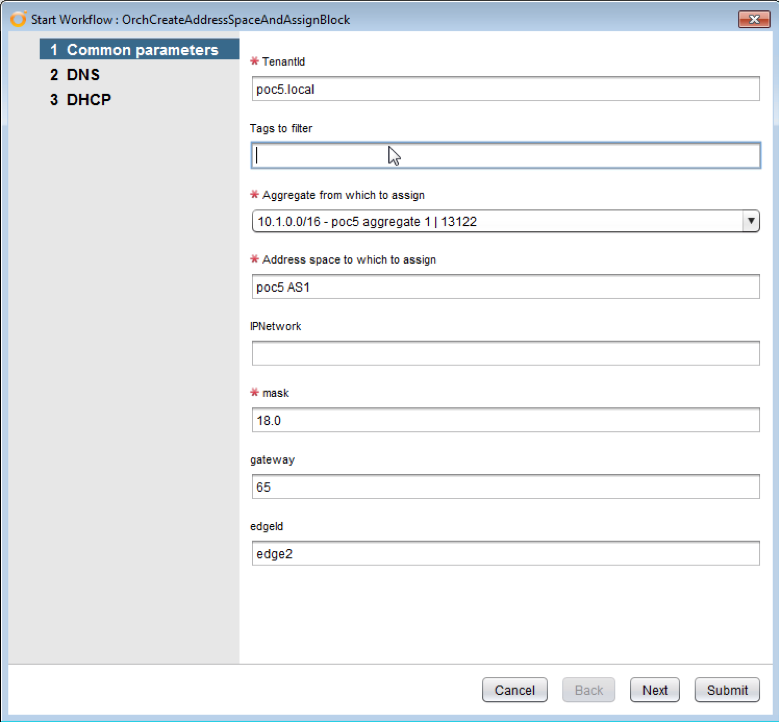779x722 pixels.
Task: Click the greyed-out Back button
Action: 588,690
